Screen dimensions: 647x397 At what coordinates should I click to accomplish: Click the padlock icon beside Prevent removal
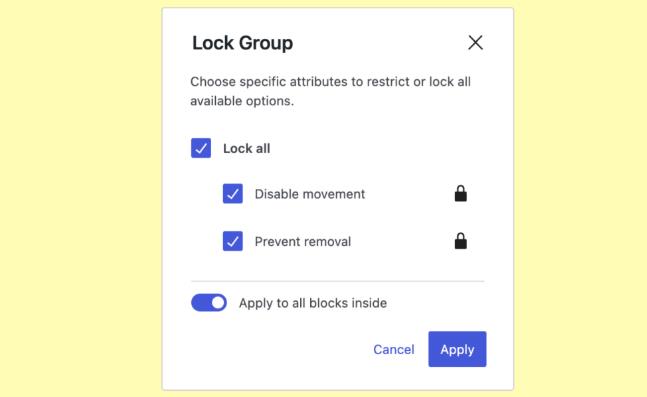point(460,241)
